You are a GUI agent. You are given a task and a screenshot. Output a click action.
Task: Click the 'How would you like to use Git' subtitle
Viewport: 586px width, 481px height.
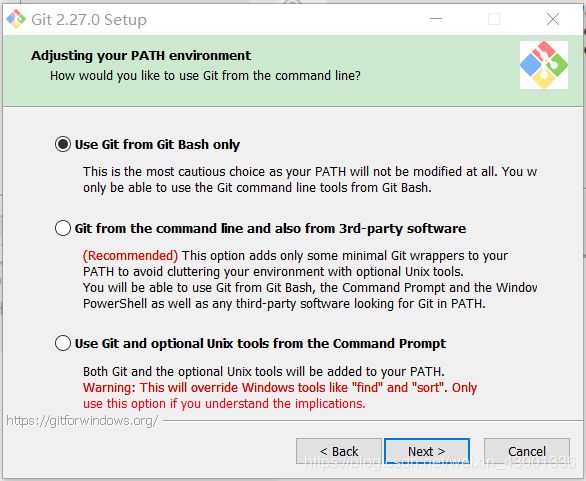[x=205, y=76]
